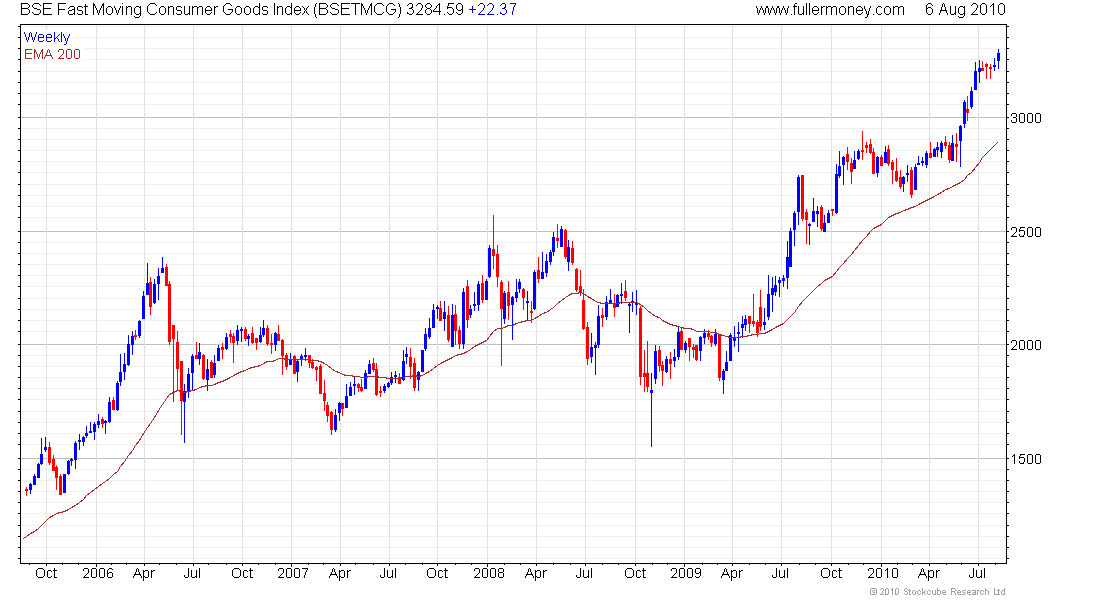Click the date 6 Aug 2010
This screenshot has width=1100, height=600.
(965, 10)
